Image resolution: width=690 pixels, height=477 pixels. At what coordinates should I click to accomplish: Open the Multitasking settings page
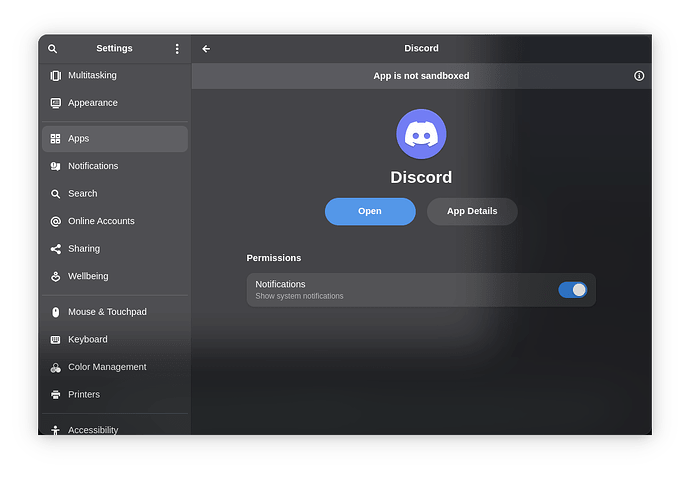click(x=115, y=76)
